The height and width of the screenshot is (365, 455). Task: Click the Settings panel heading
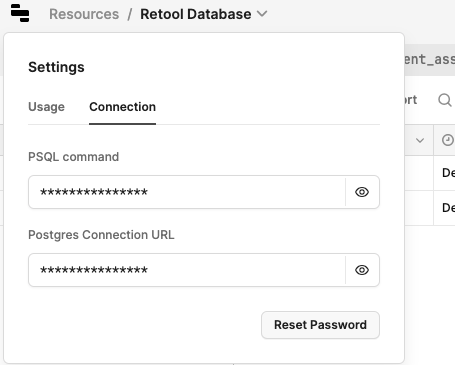pyautogui.click(x=56, y=67)
